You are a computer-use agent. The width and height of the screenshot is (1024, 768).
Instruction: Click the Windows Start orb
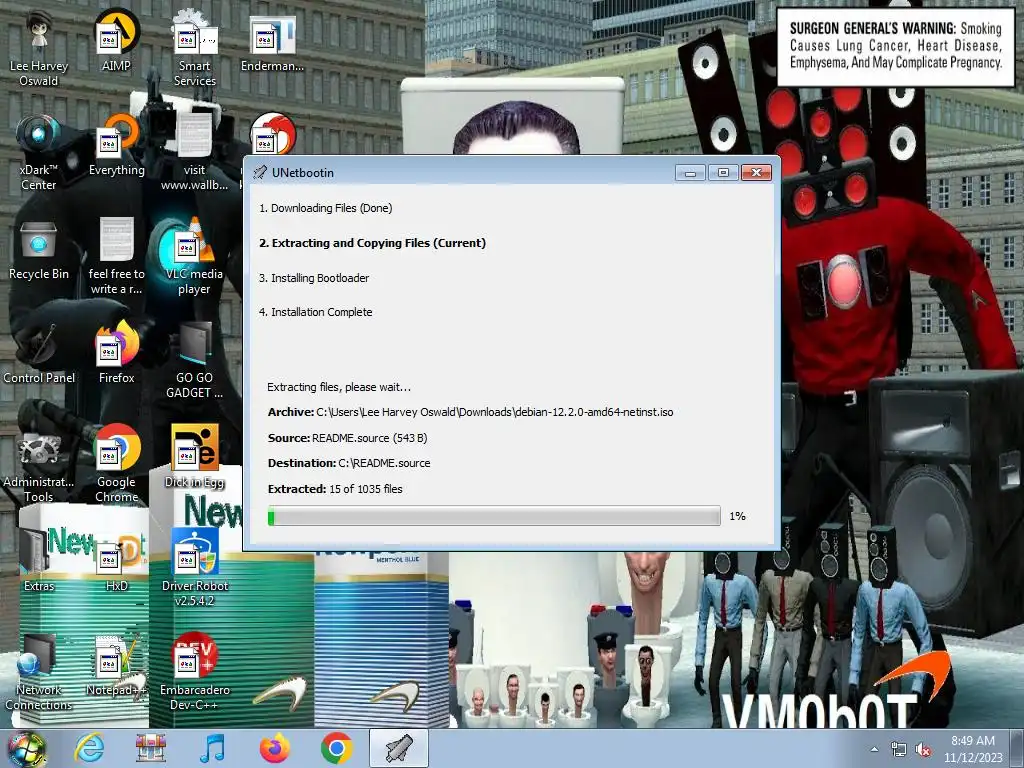27,748
